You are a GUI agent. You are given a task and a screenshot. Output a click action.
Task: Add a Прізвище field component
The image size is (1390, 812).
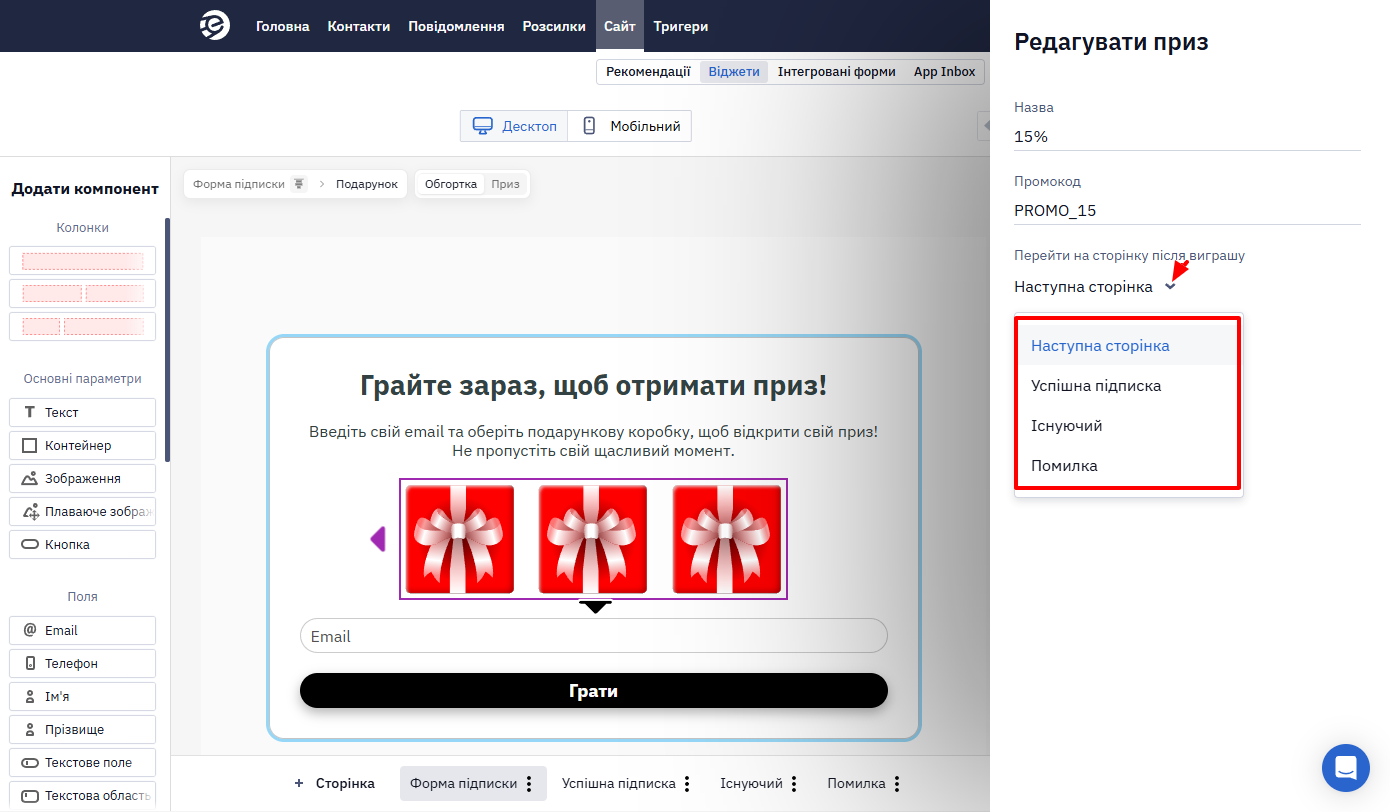(x=83, y=729)
